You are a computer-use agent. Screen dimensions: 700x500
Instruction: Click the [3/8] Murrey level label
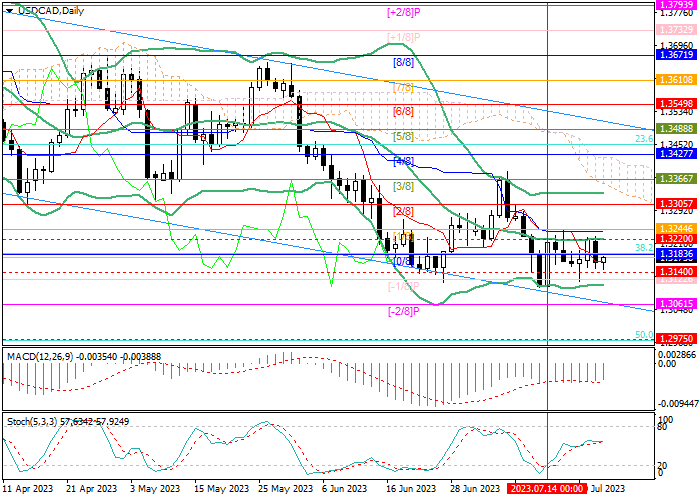[x=404, y=187]
